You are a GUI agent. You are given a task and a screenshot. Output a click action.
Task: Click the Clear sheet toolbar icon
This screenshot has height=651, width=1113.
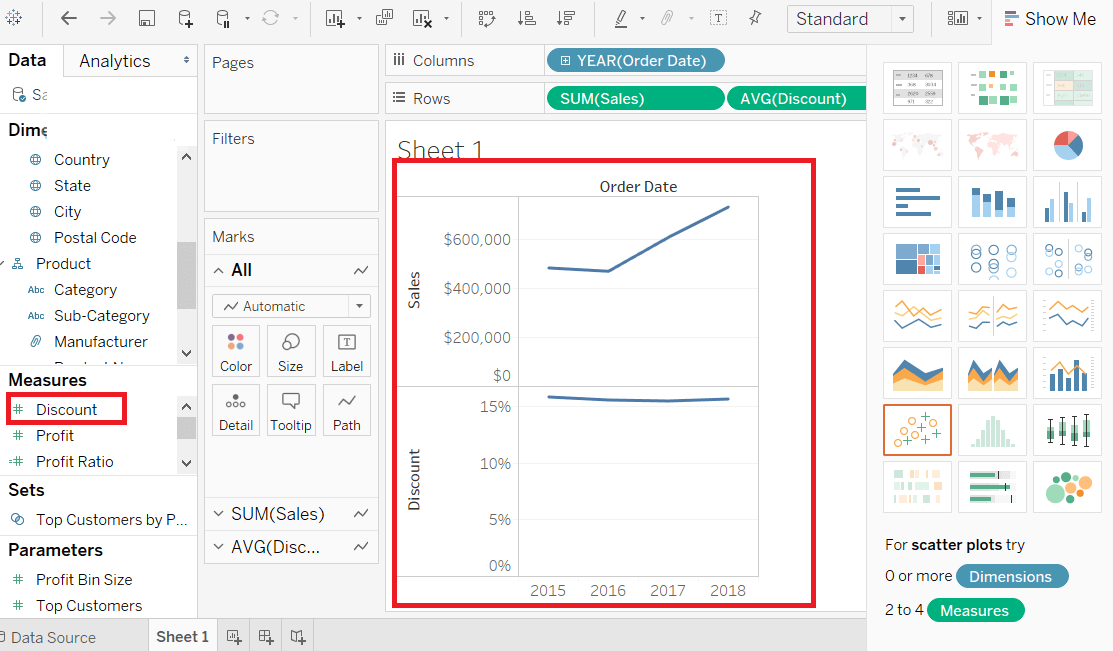(x=422, y=19)
